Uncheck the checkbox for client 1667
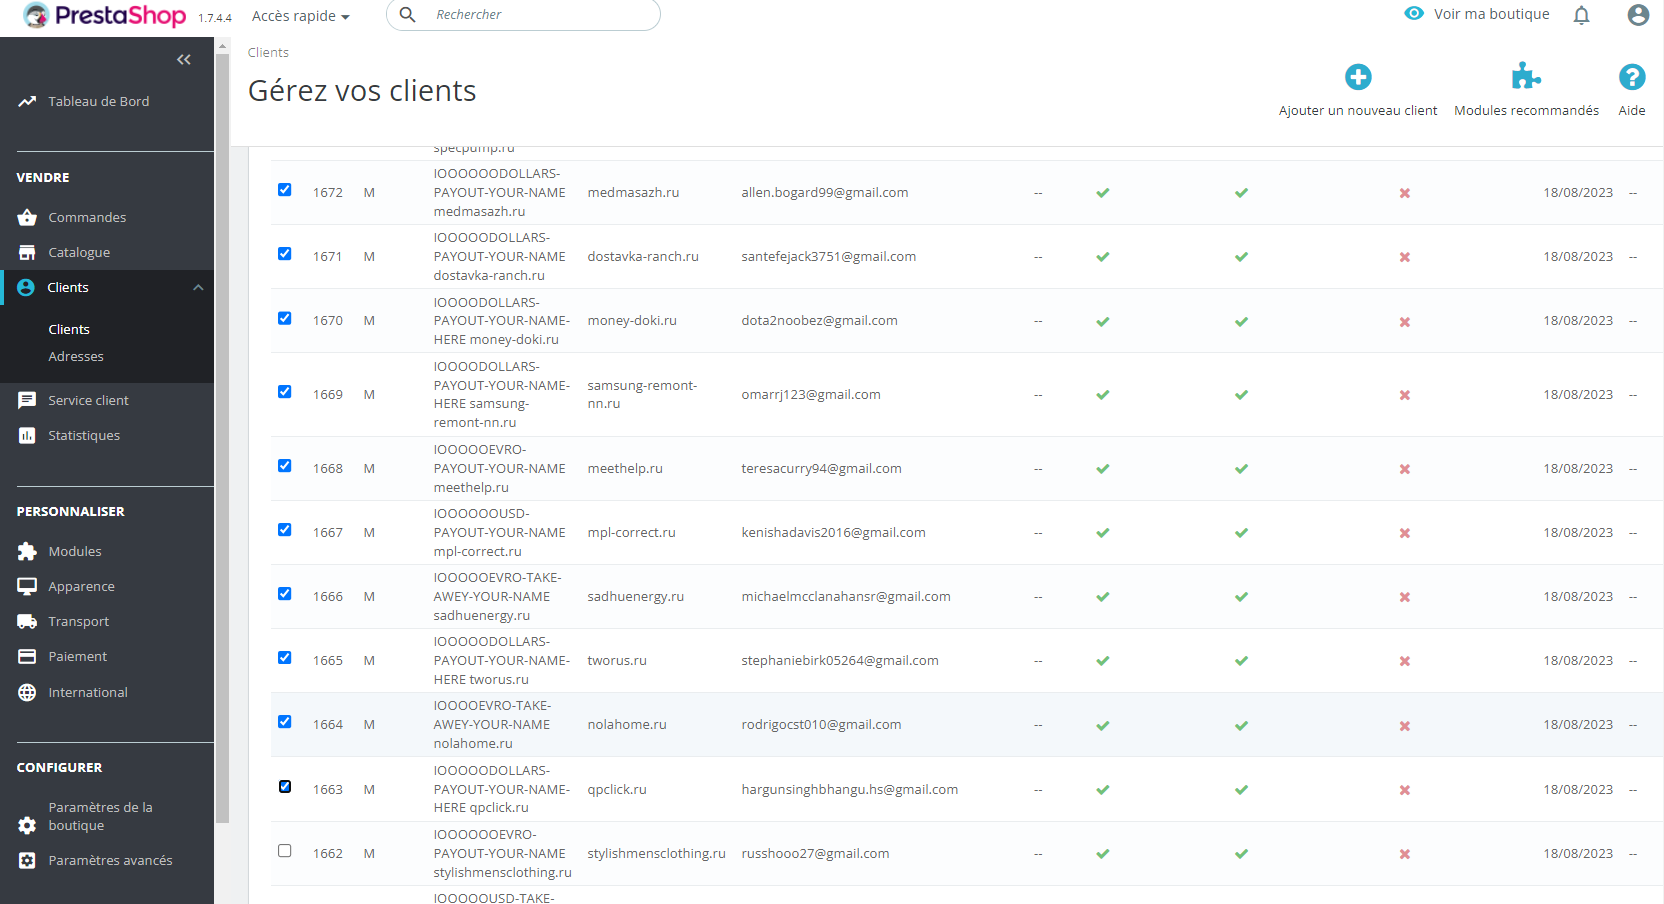 point(285,530)
